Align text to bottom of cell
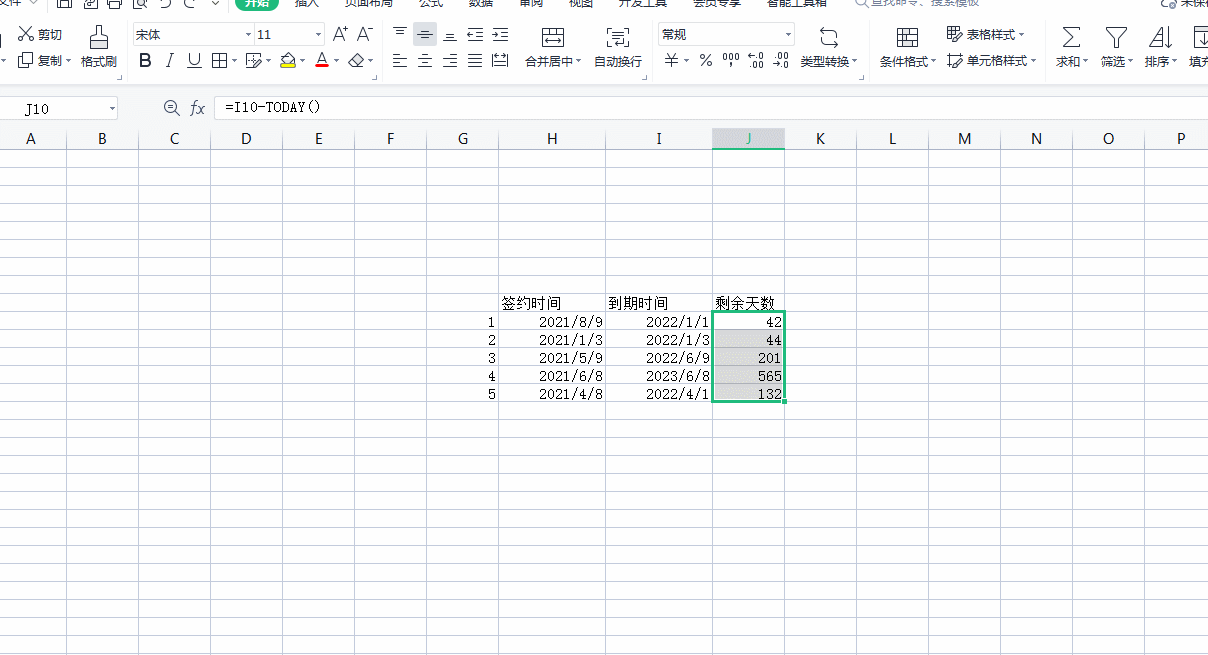This screenshot has height=655, width=1208. (x=450, y=35)
